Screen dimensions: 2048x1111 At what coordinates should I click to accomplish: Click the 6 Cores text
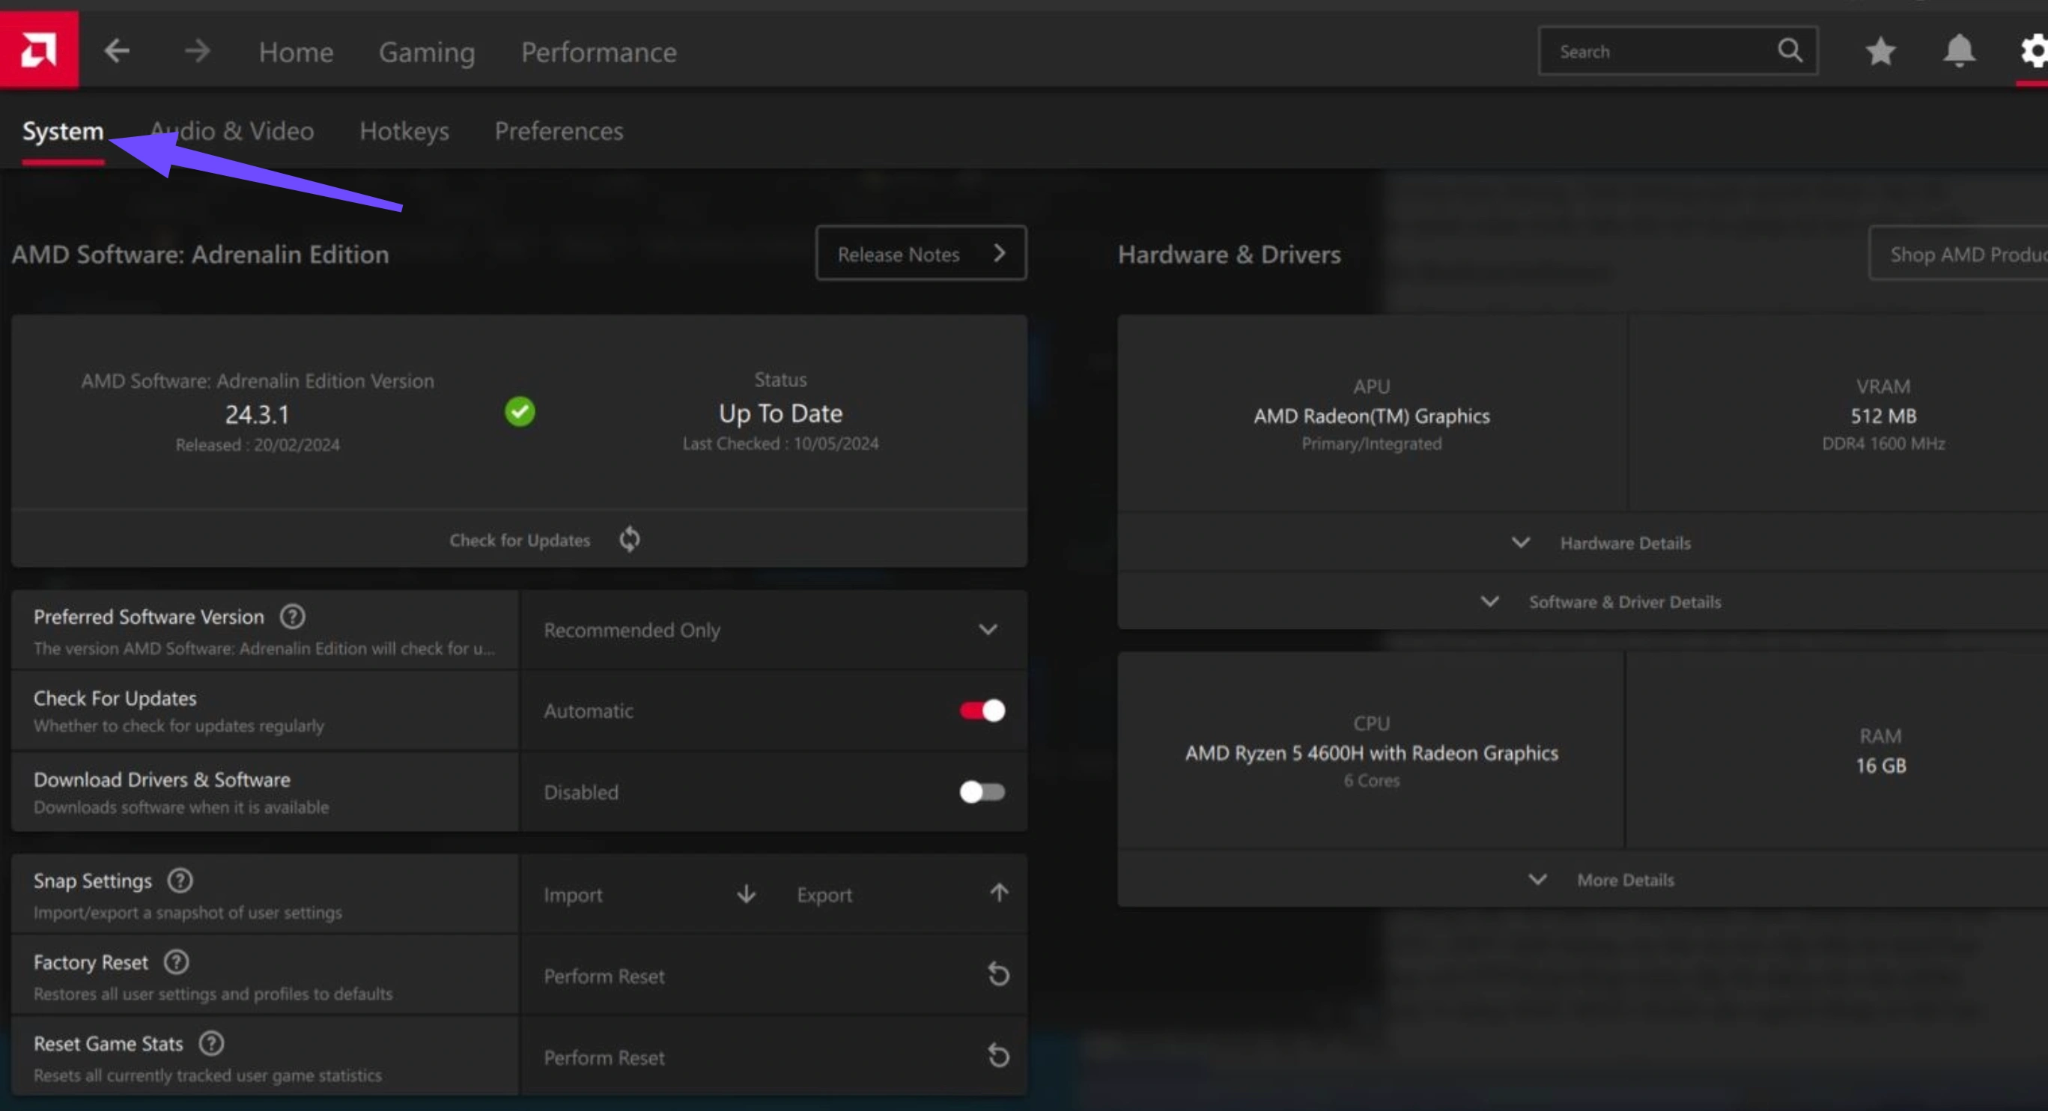[1372, 780]
